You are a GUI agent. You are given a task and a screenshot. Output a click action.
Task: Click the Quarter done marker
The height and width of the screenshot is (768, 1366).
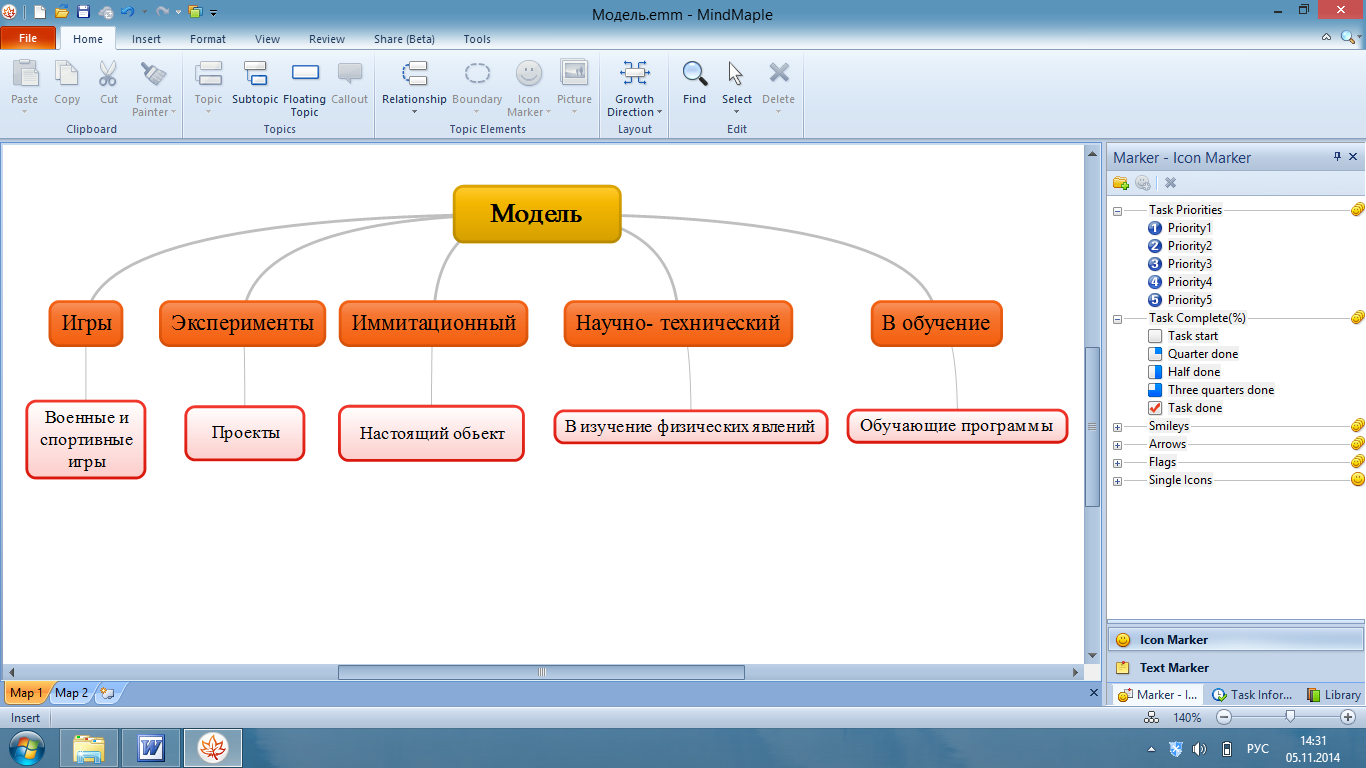(1155, 354)
